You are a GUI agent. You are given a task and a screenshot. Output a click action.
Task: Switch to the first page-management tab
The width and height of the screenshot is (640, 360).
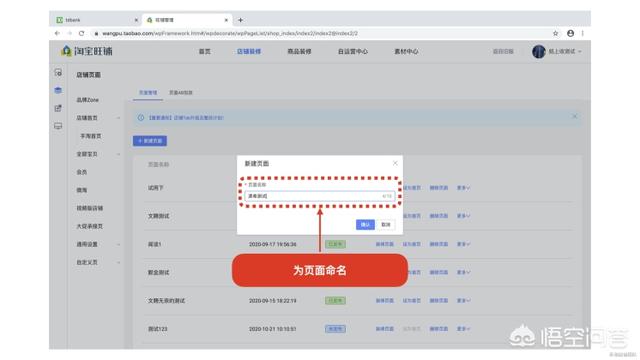click(x=148, y=93)
